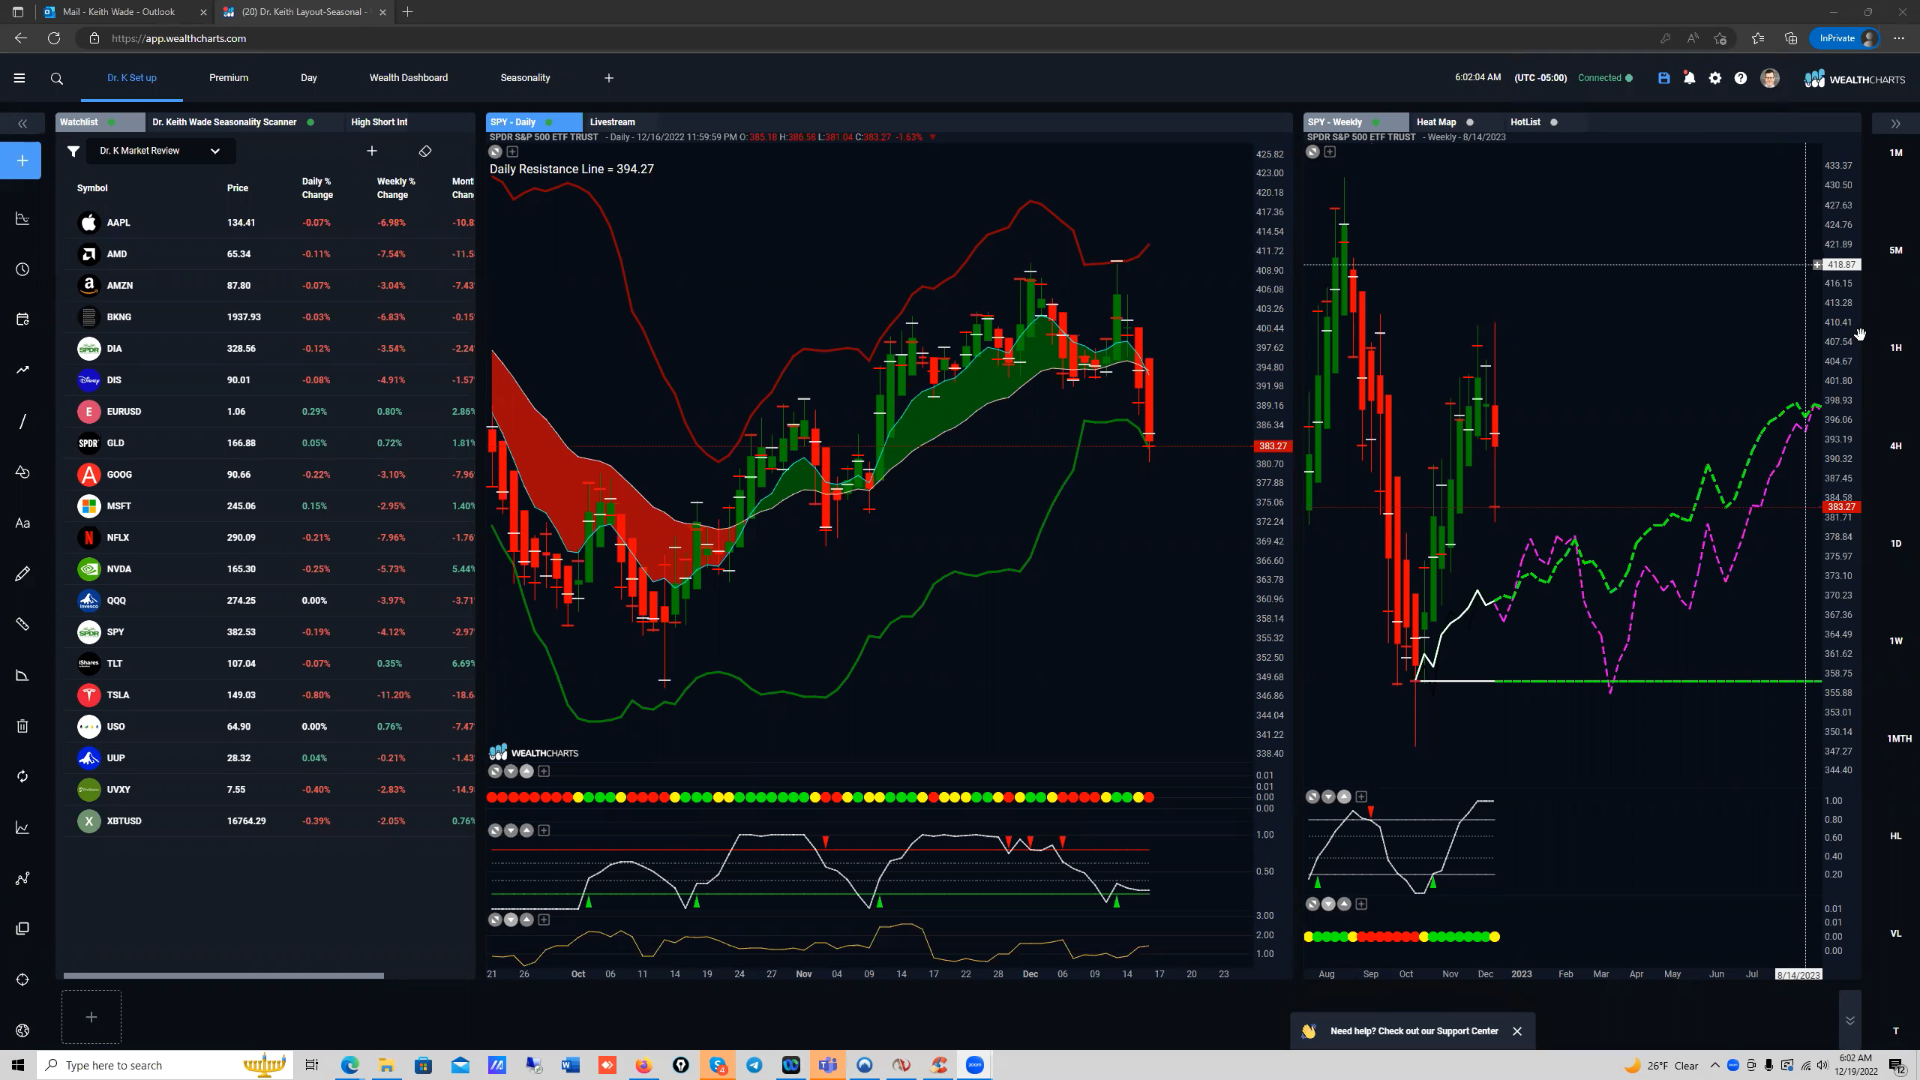1920x1080 pixels.
Task: Switch to the High Short Int tab
Action: (x=379, y=122)
